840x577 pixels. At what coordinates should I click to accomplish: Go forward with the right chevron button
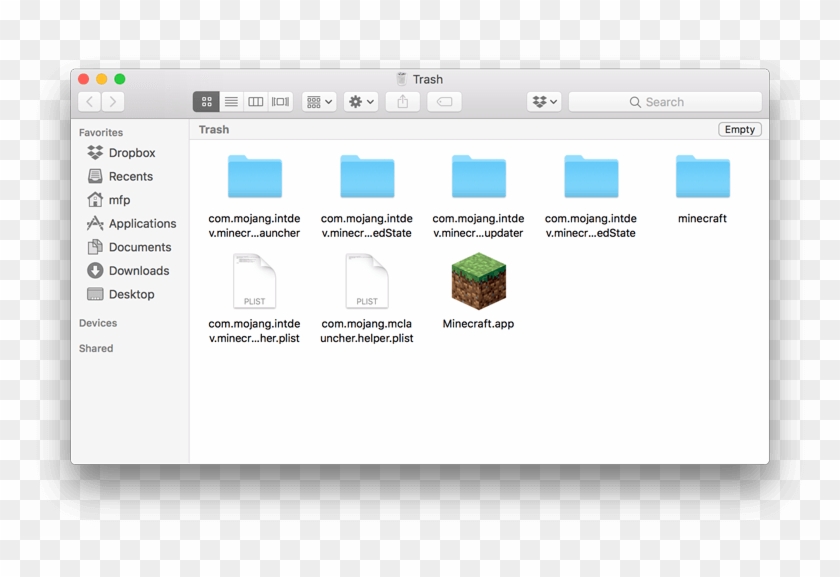tap(112, 102)
